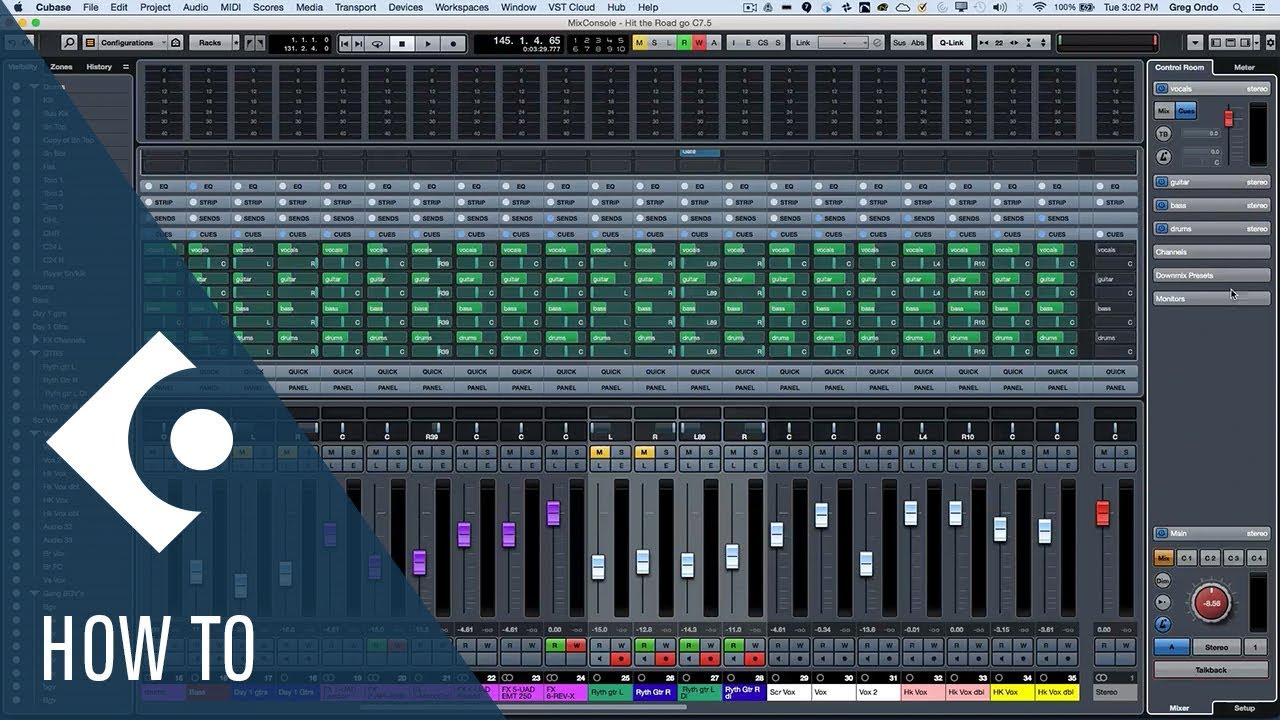Toggle the Main control room power button

pos(1162,534)
